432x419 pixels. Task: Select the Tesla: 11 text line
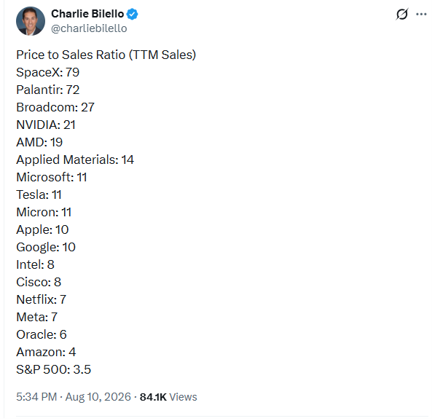pos(39,195)
